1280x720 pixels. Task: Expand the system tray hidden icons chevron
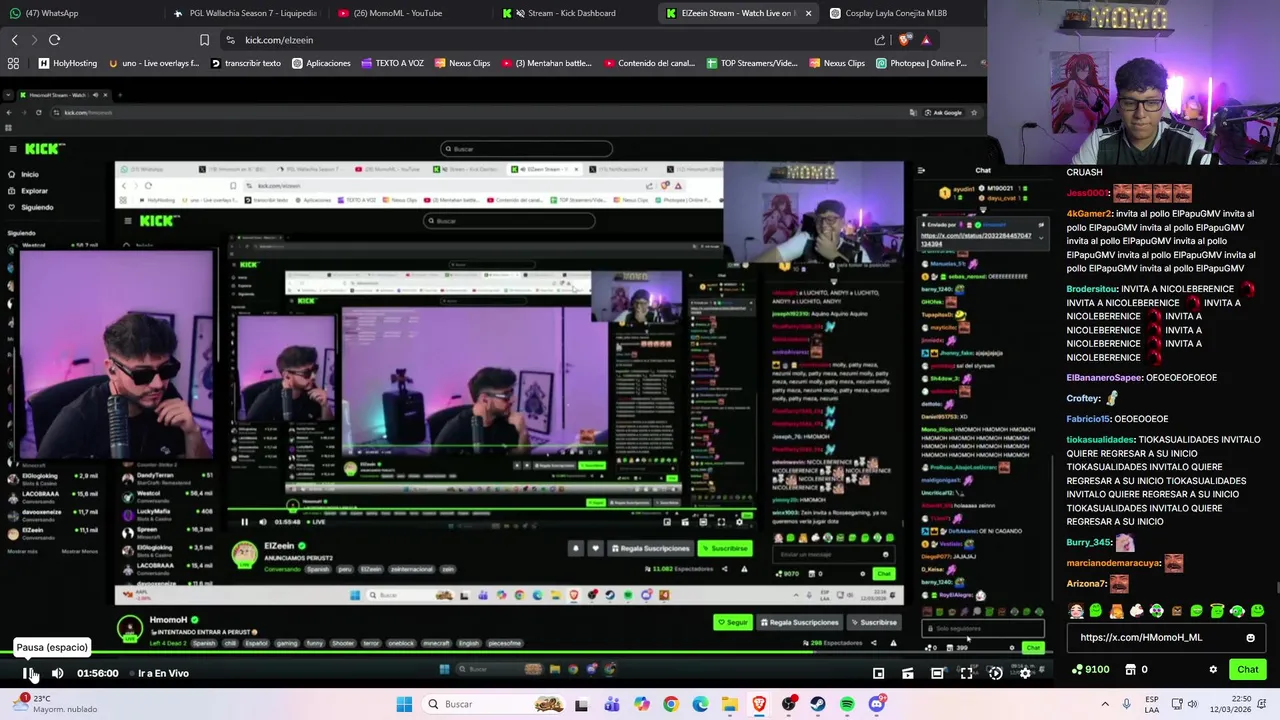pos(1105,704)
